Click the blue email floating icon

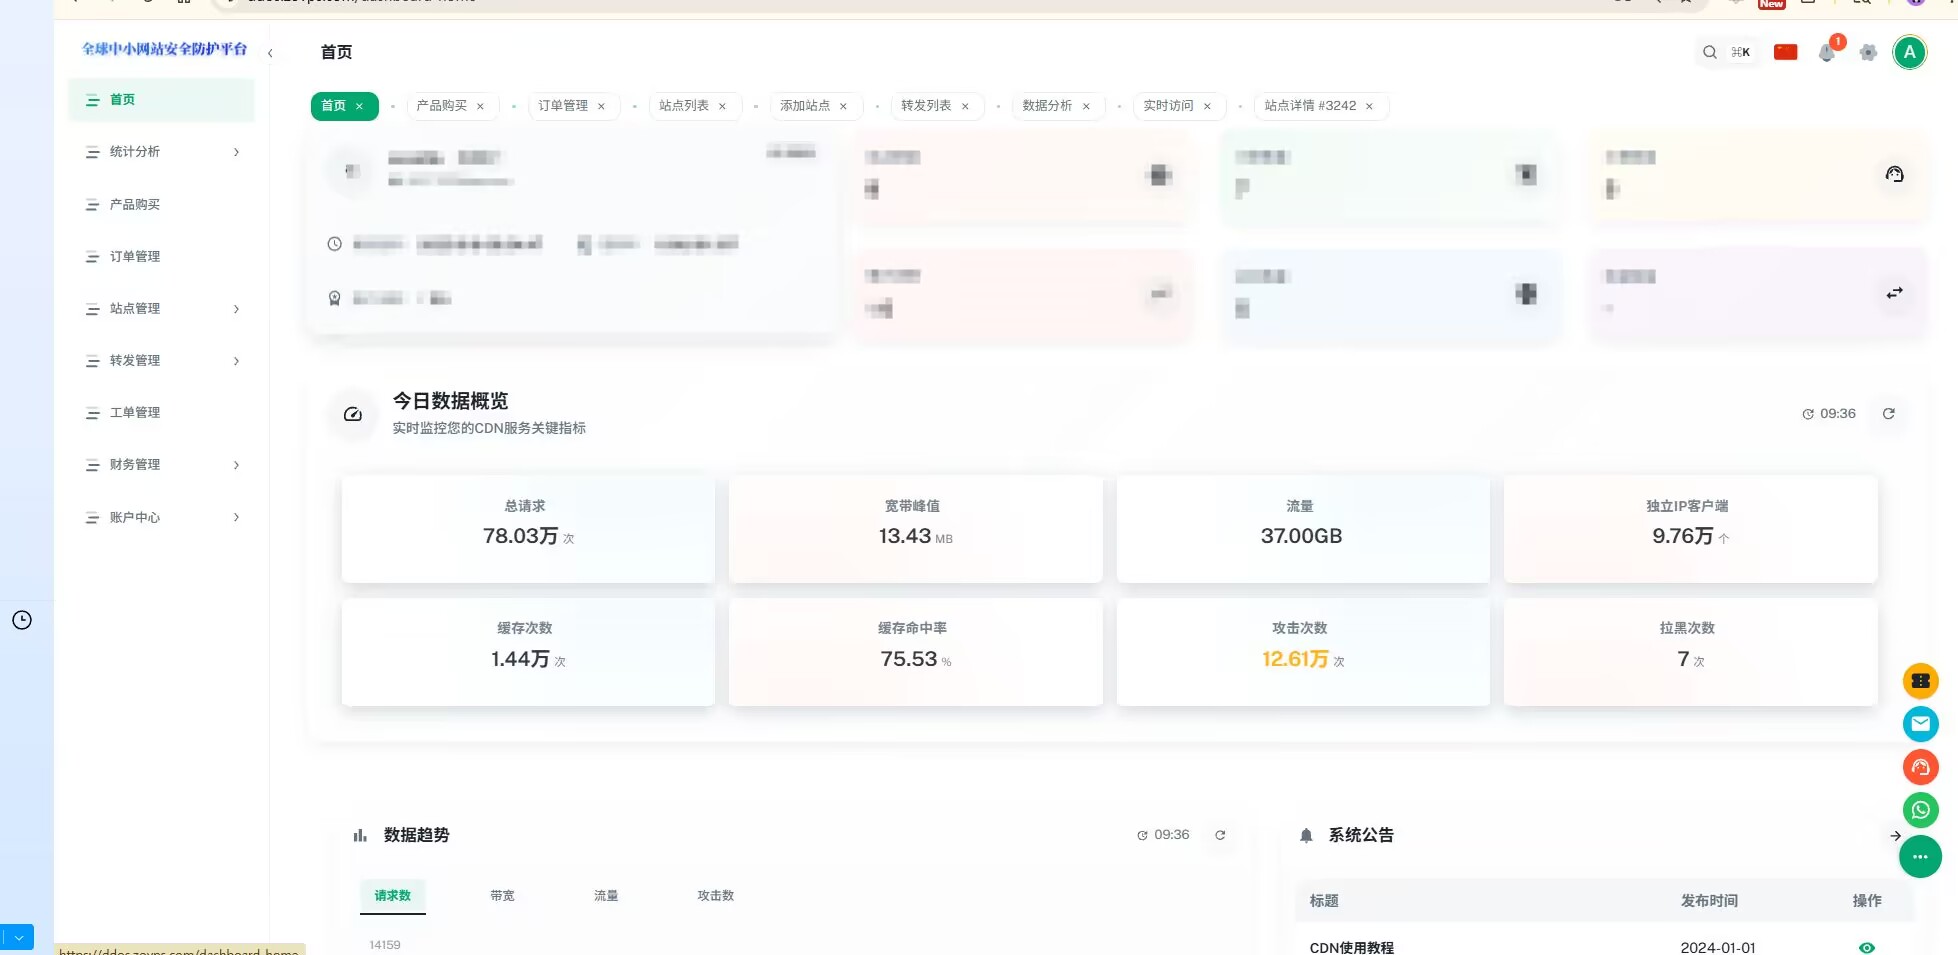[x=1920, y=724]
